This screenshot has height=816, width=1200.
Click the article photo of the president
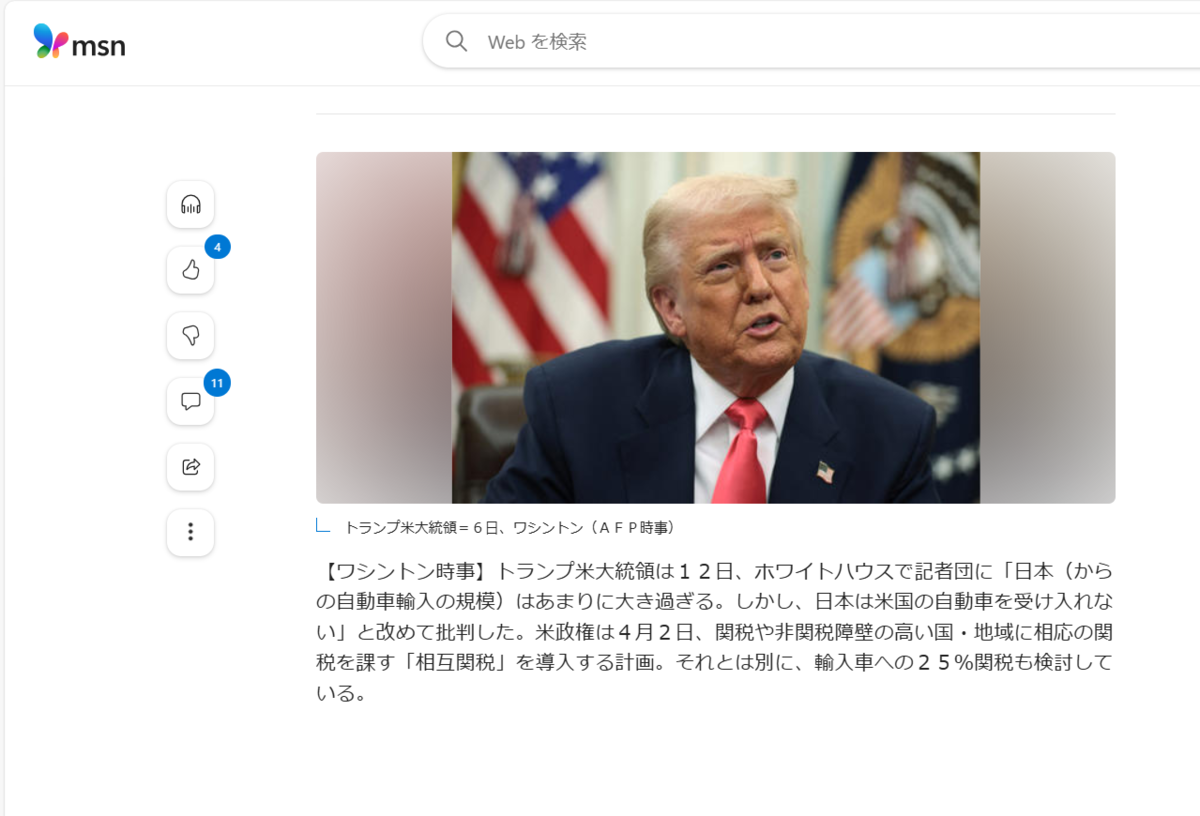pos(716,328)
